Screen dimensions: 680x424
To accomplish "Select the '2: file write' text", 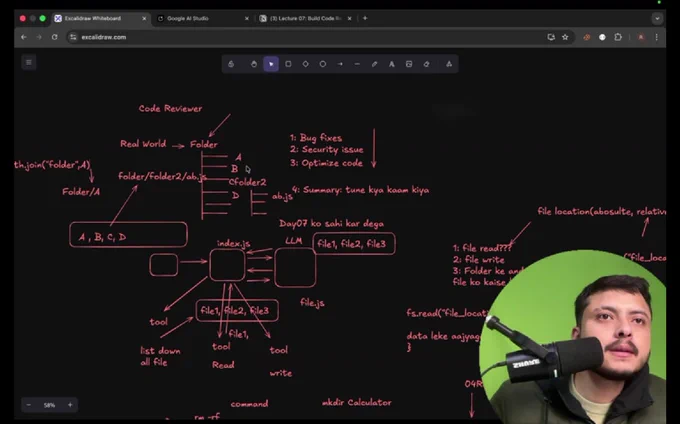I will 479,260.
